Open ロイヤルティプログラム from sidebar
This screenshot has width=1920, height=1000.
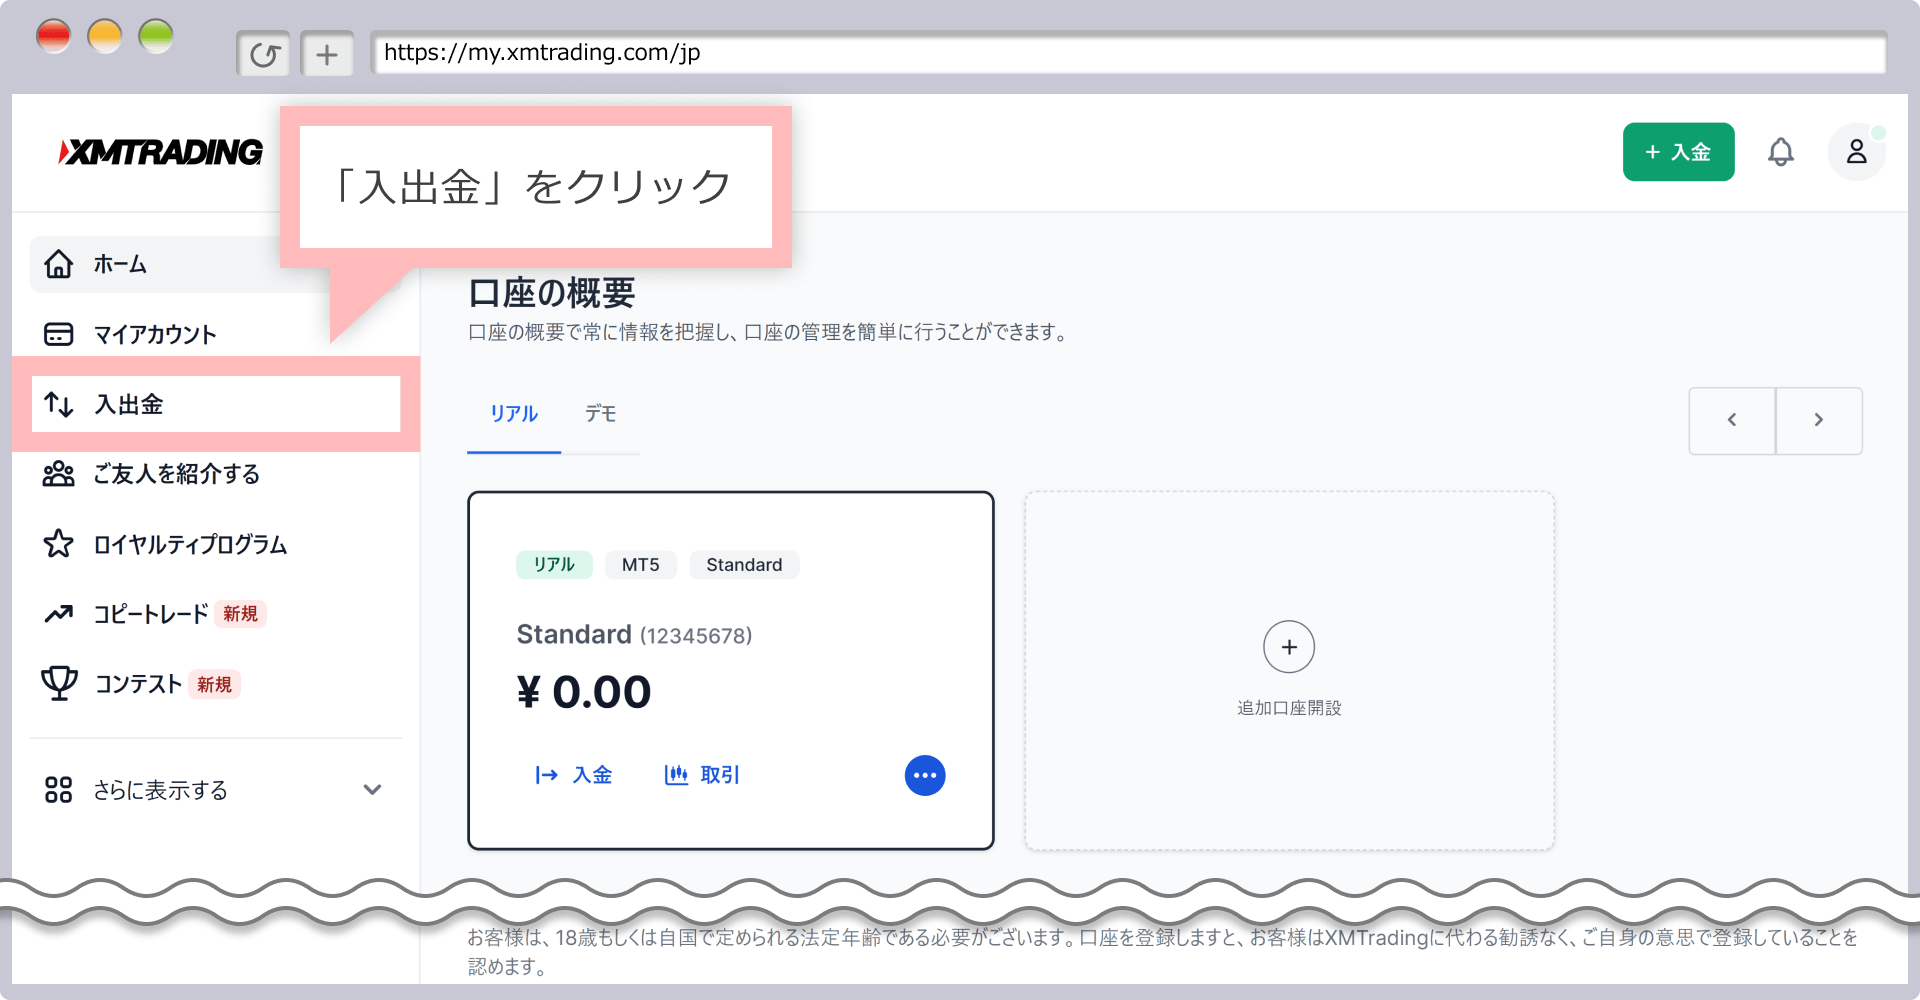(x=190, y=544)
